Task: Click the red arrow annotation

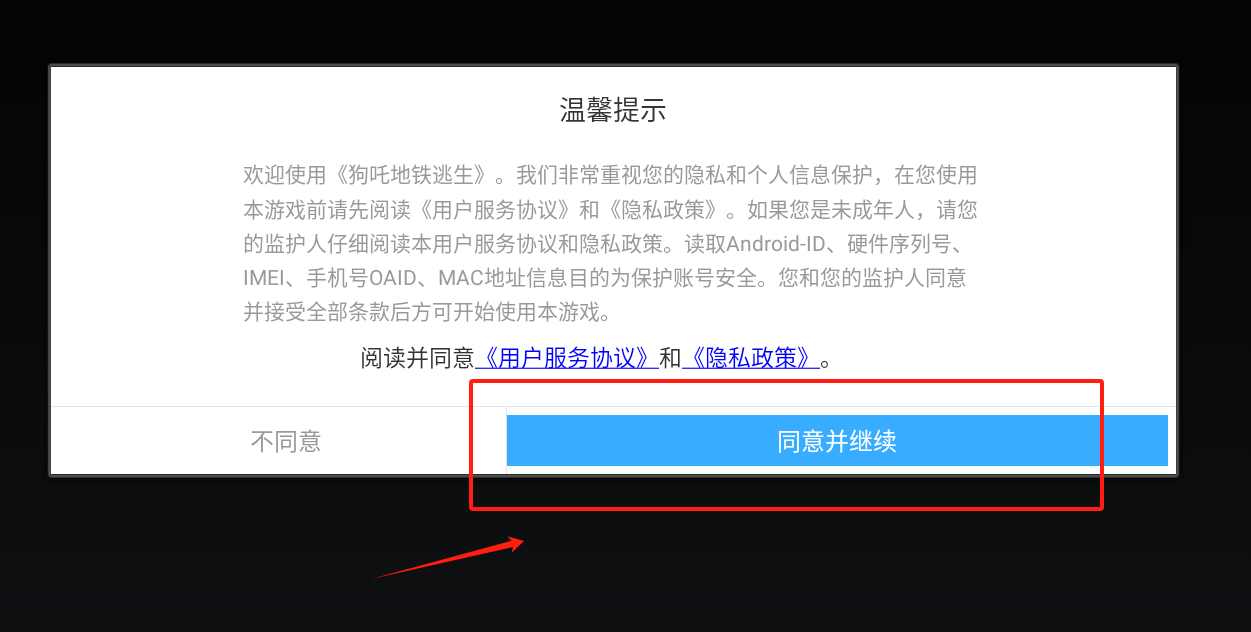Action: pyautogui.click(x=449, y=558)
